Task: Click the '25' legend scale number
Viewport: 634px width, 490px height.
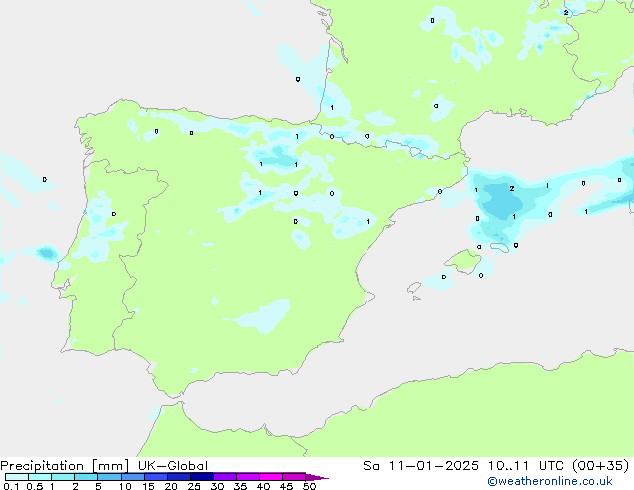Action: click(194, 486)
